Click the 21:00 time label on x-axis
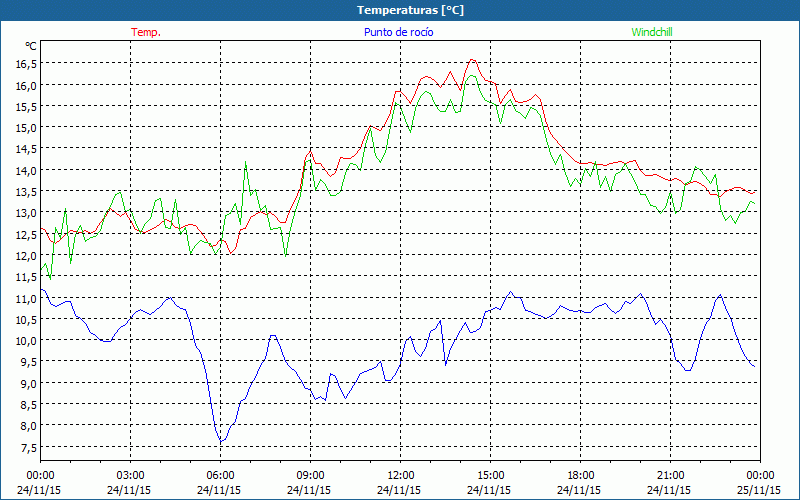Image resolution: width=800 pixels, height=500 pixels. (670, 476)
